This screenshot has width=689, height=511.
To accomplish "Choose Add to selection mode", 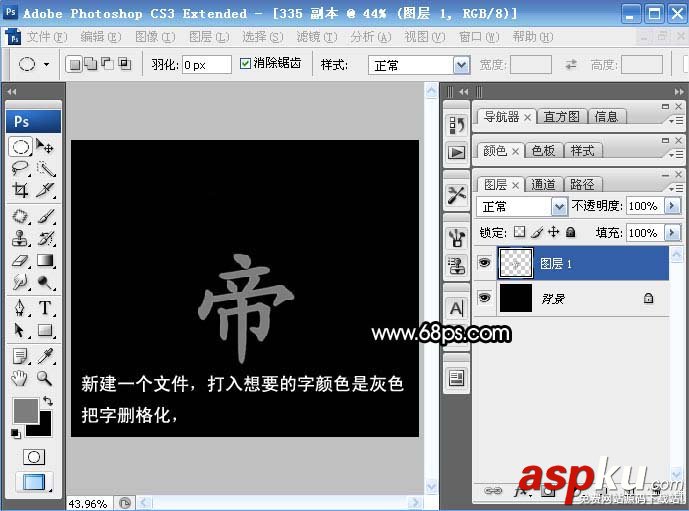I will pyautogui.click(x=91, y=65).
